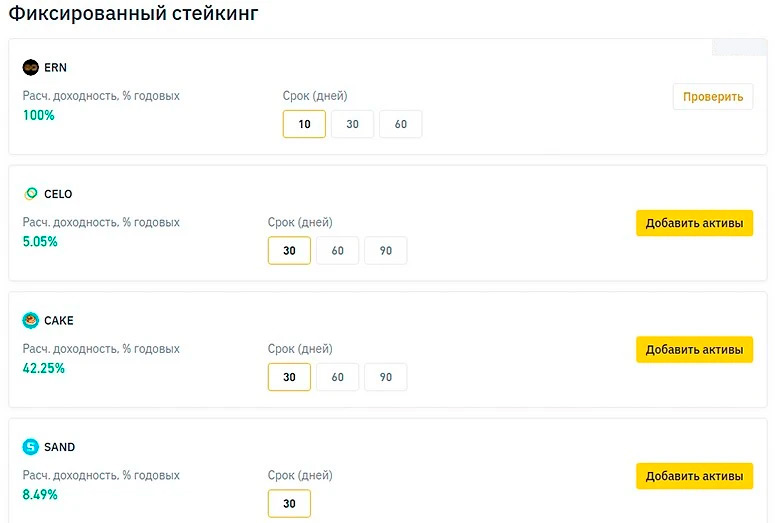Click the ERN coin icon
The image size is (775, 523).
(x=31, y=67)
